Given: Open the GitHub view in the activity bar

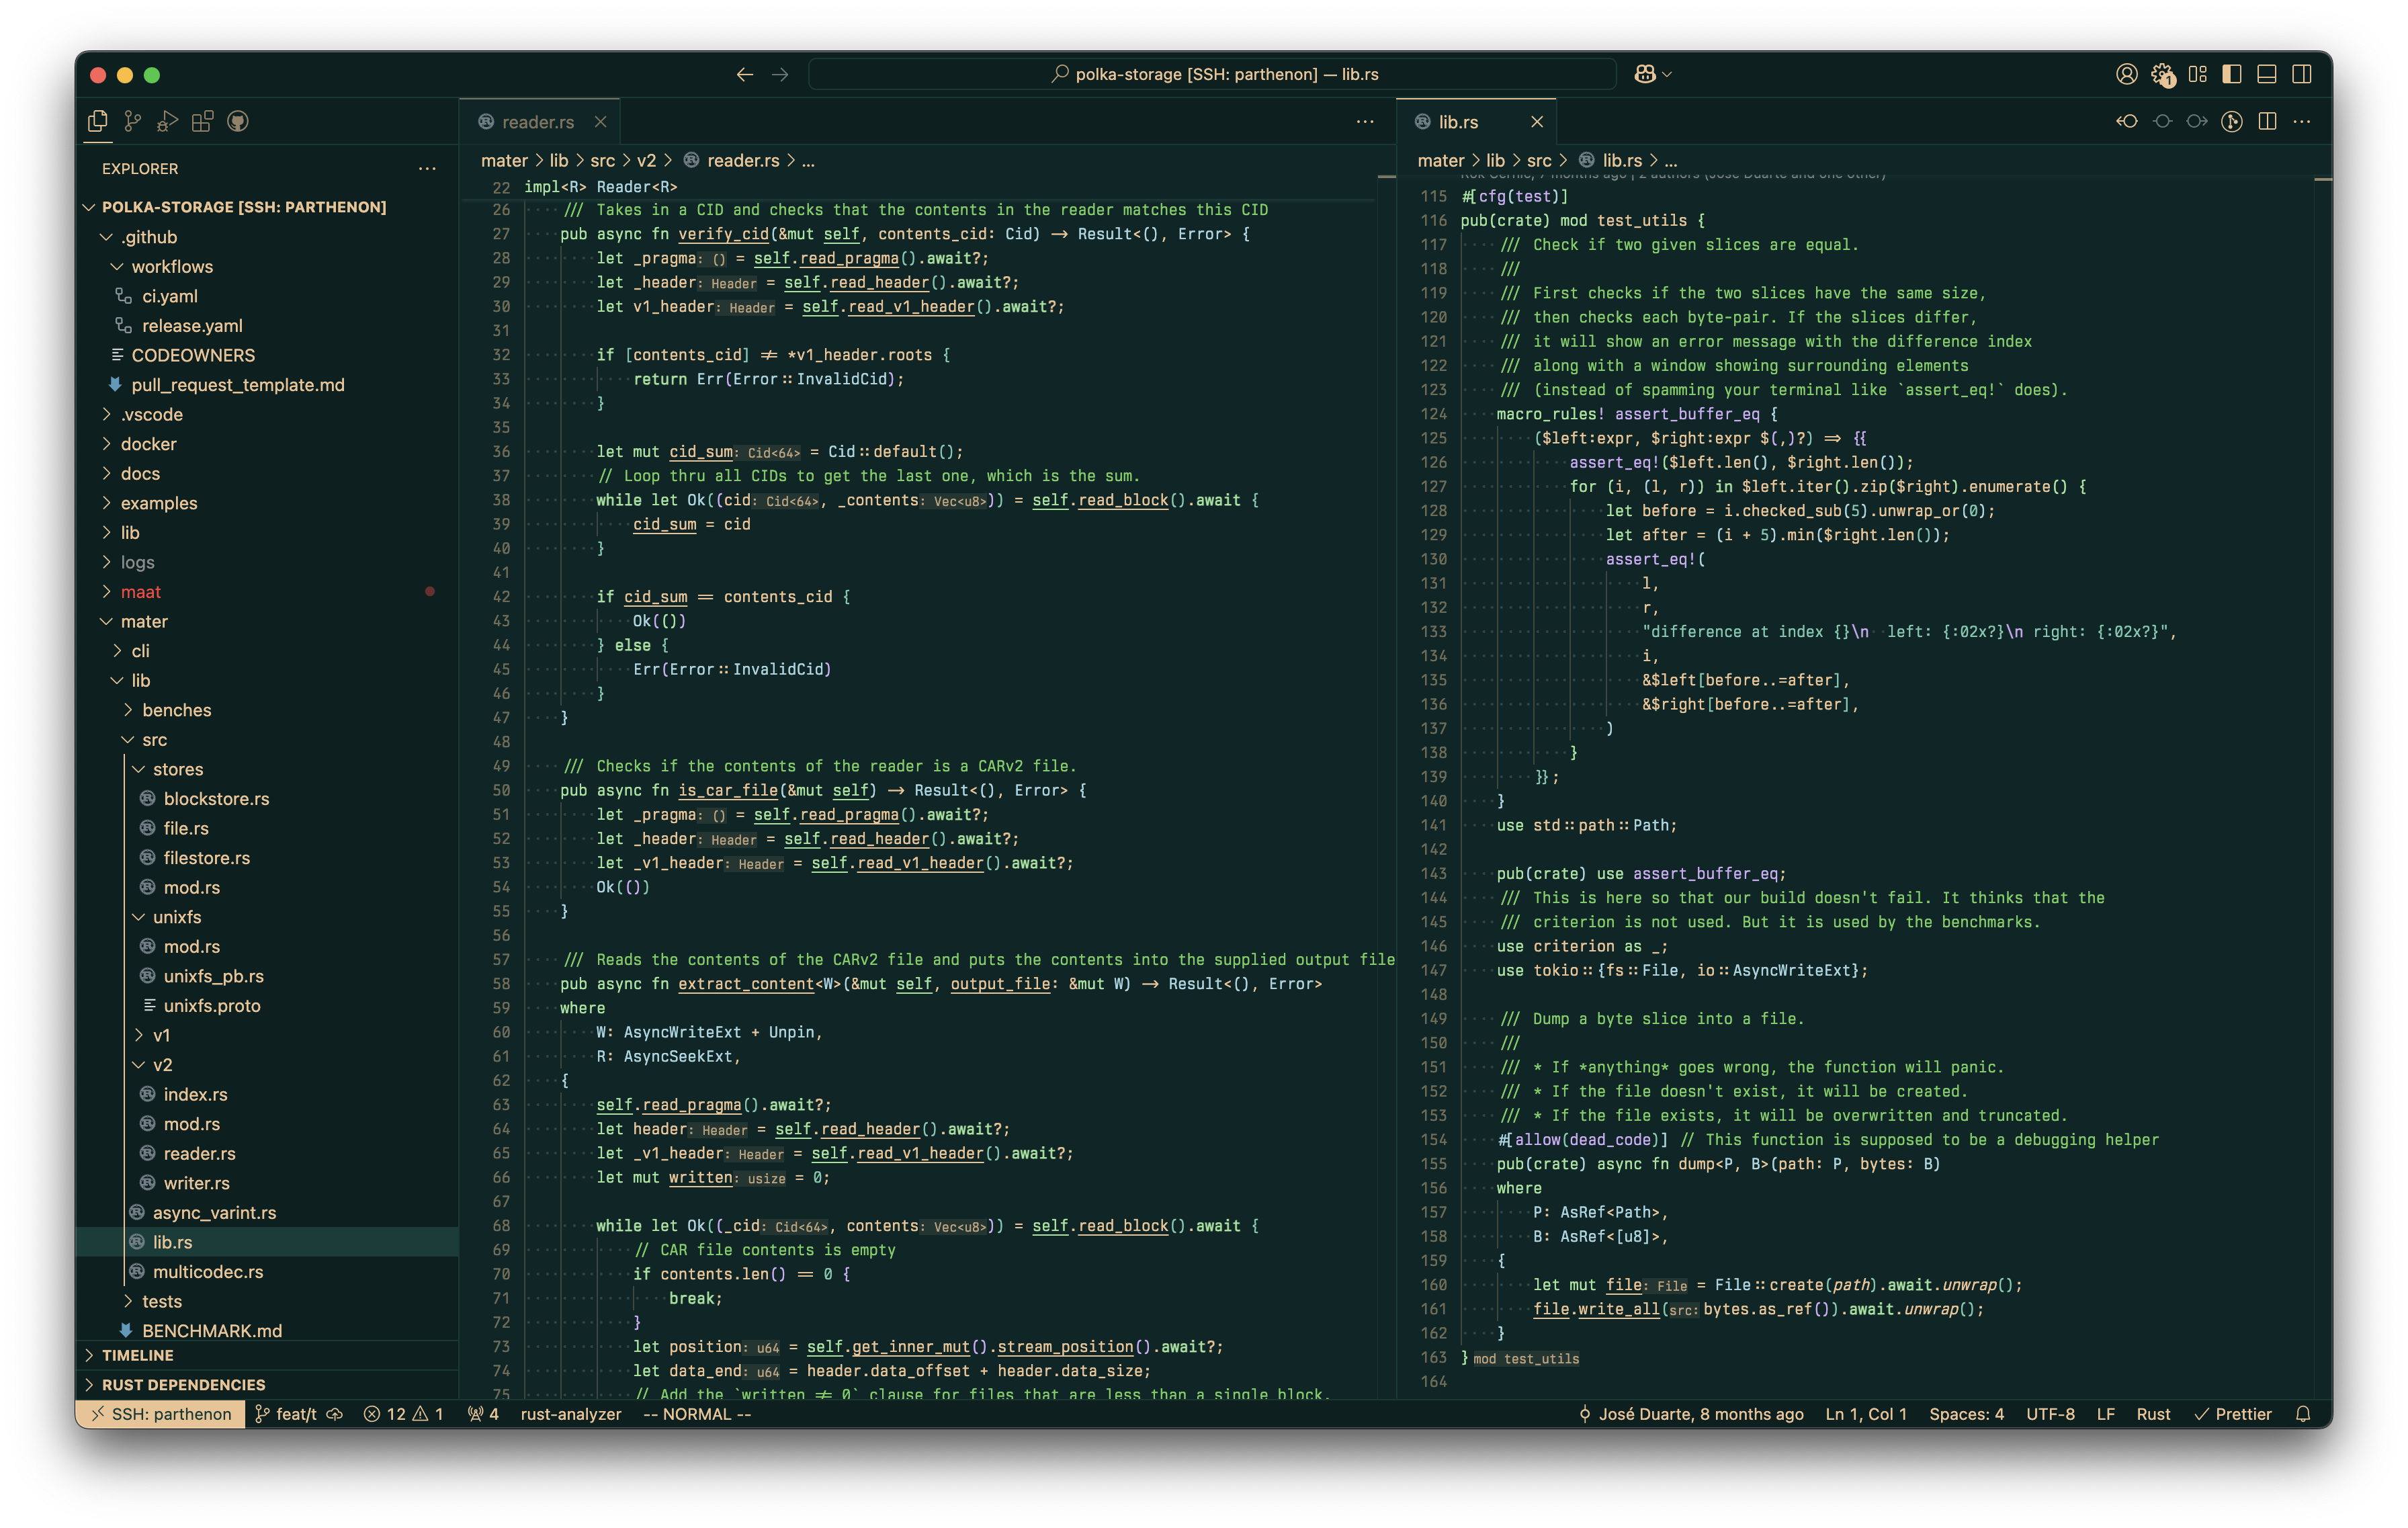Looking at the screenshot, I should click(237, 121).
